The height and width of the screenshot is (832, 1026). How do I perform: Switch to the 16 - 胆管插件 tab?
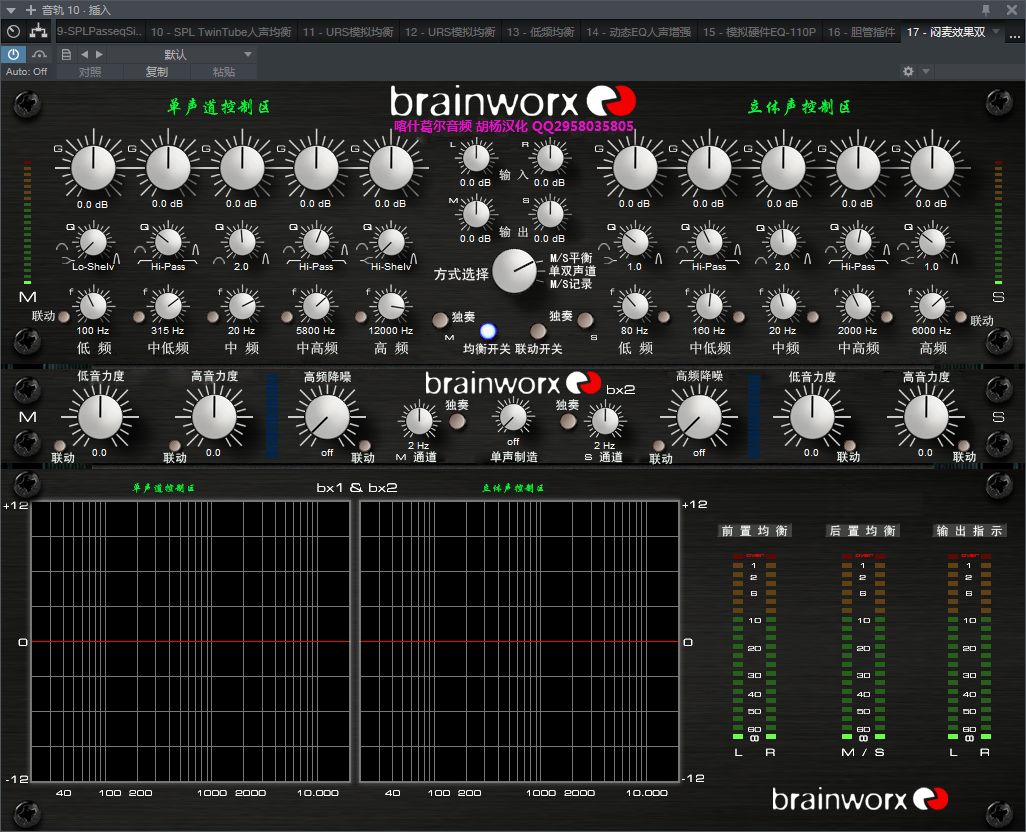tap(861, 32)
